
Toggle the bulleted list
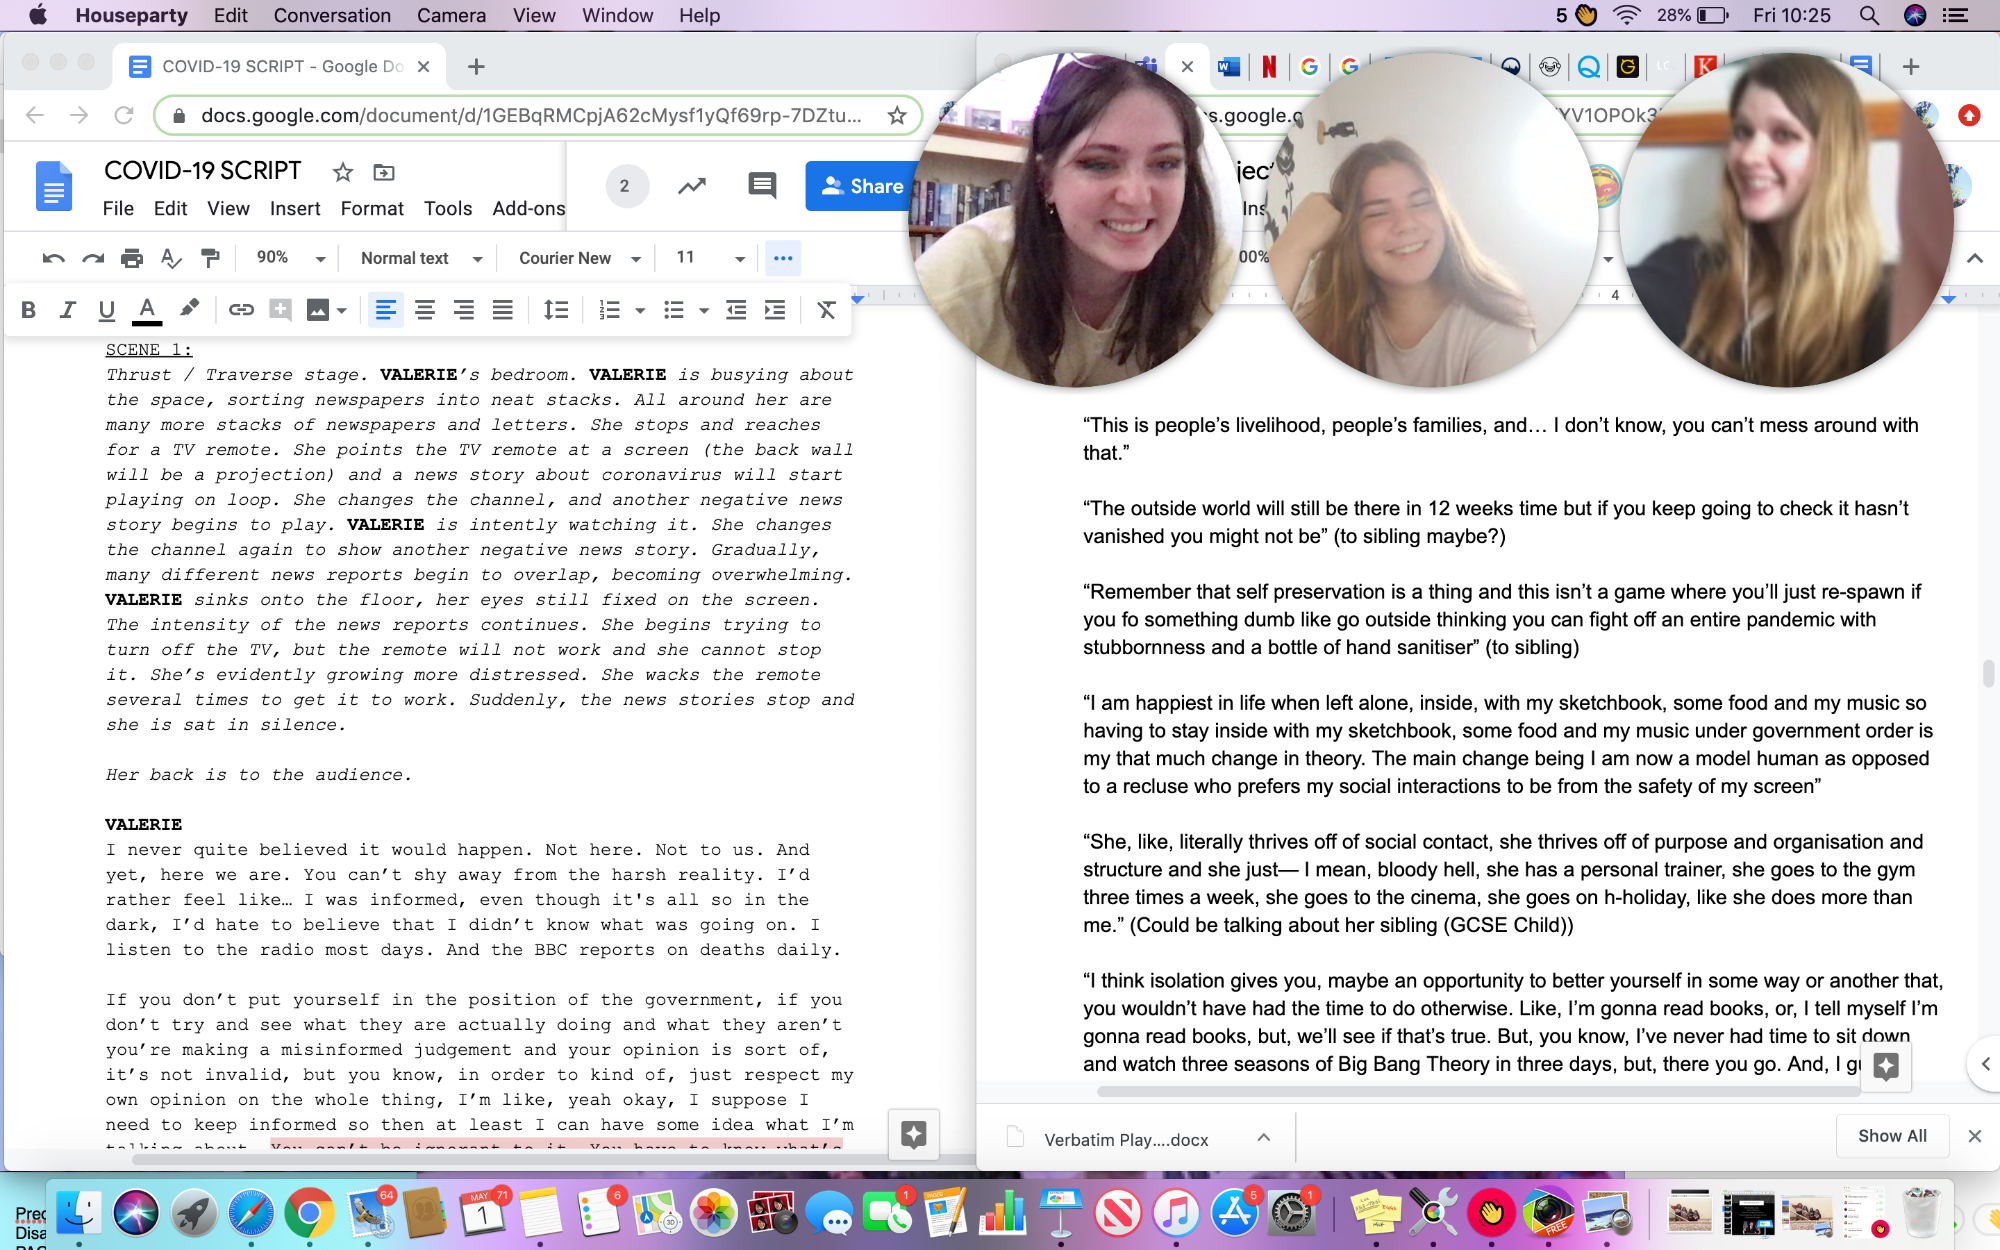coord(674,310)
